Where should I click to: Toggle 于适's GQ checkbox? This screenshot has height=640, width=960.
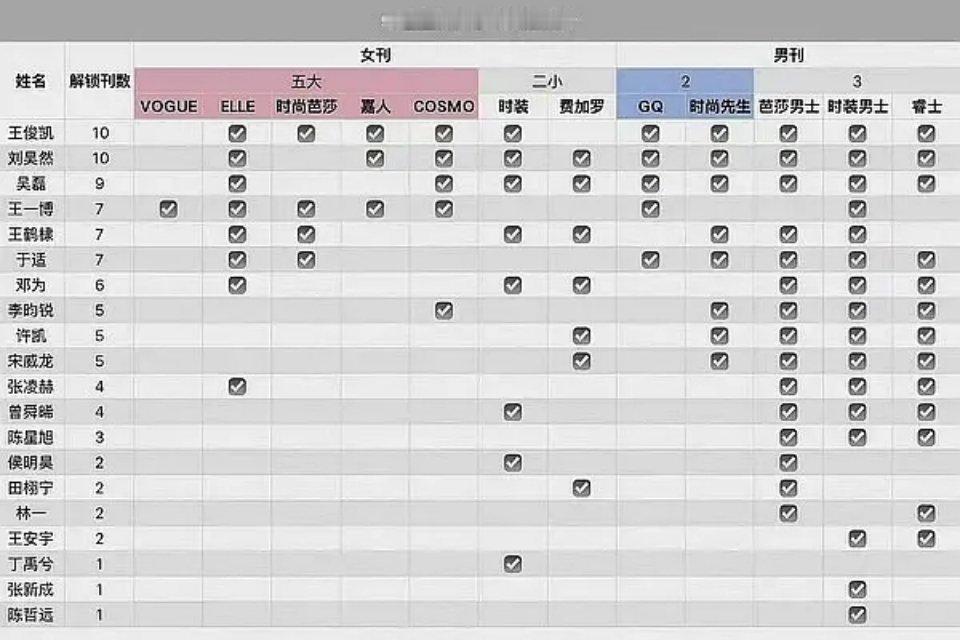coord(650,260)
